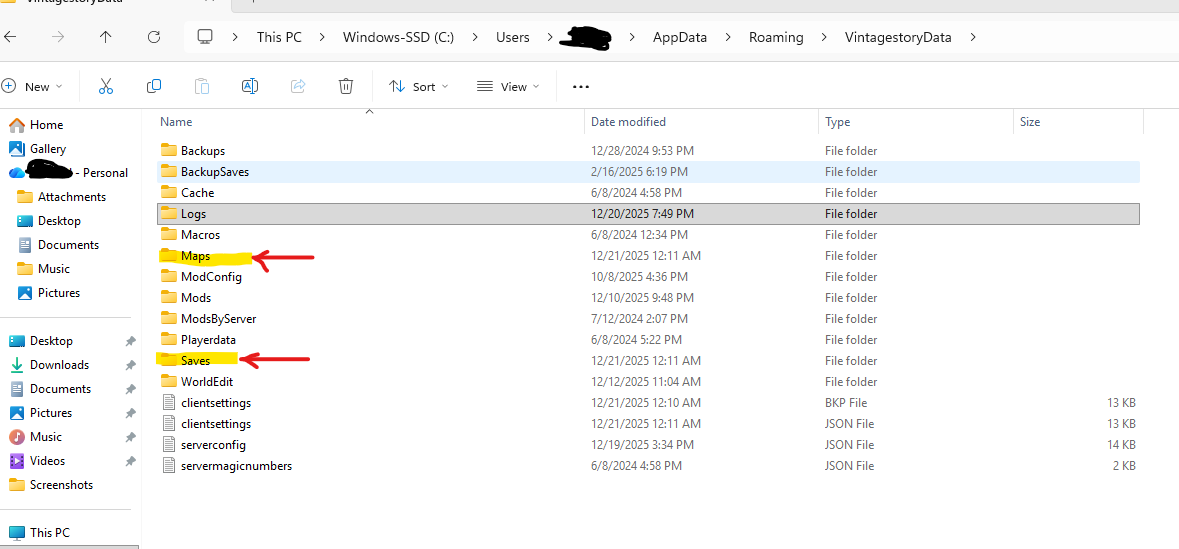Screen dimensions: 1179x549
Task: Open the View dropdown
Action: pos(508,87)
